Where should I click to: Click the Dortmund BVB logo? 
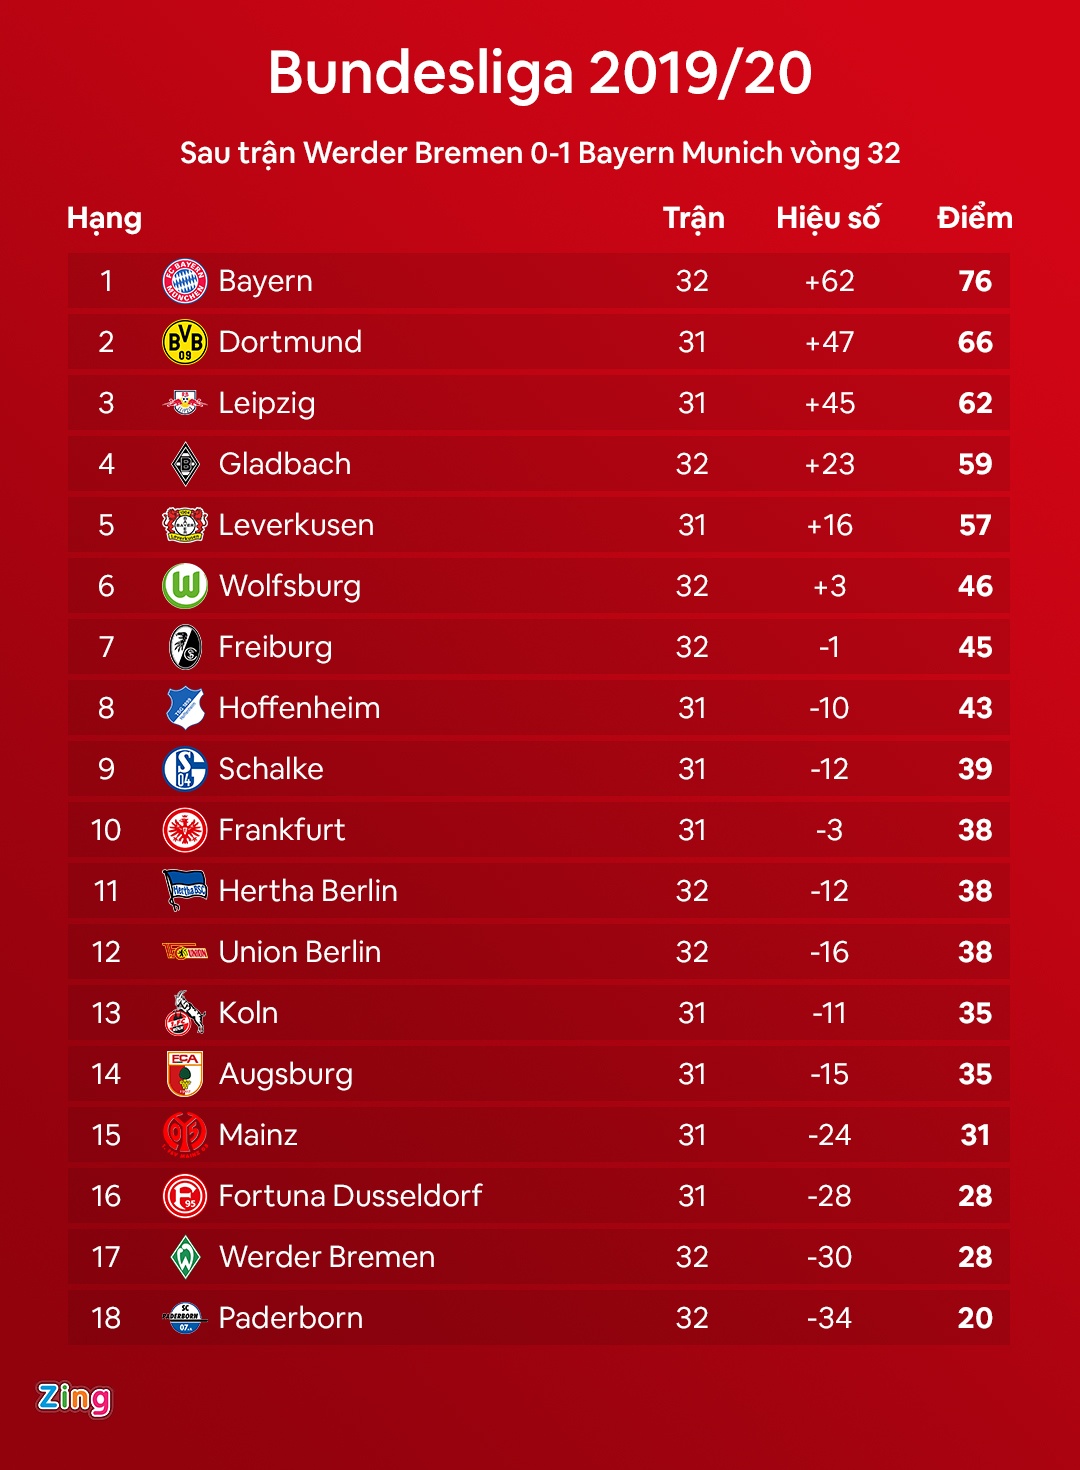pos(185,342)
